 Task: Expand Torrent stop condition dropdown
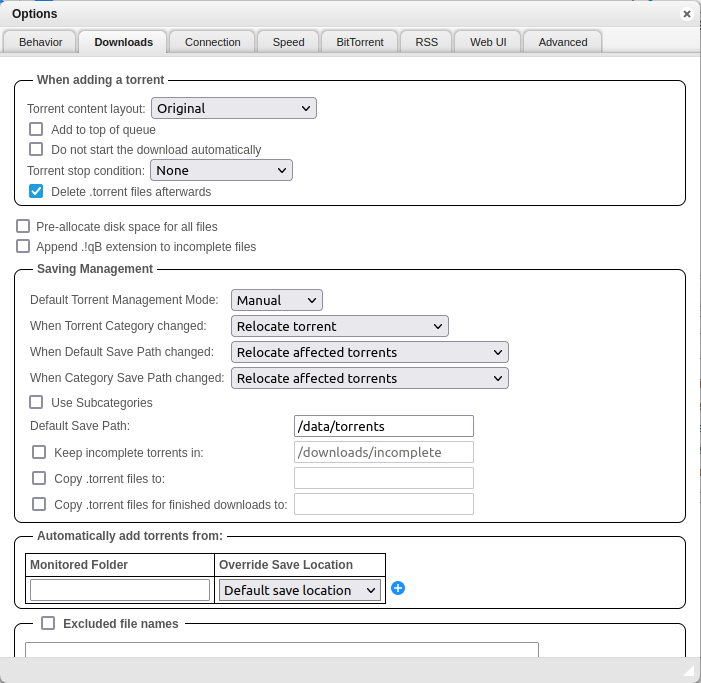(x=221, y=170)
